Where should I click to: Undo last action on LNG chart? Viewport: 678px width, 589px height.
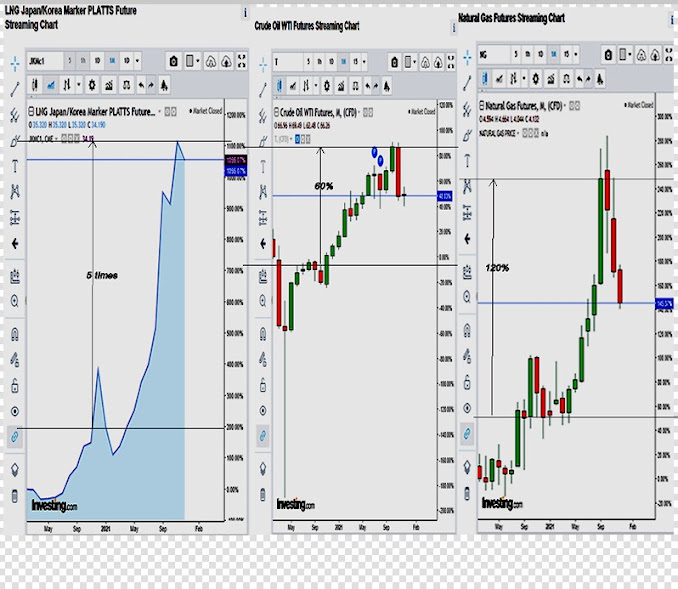(x=141, y=85)
